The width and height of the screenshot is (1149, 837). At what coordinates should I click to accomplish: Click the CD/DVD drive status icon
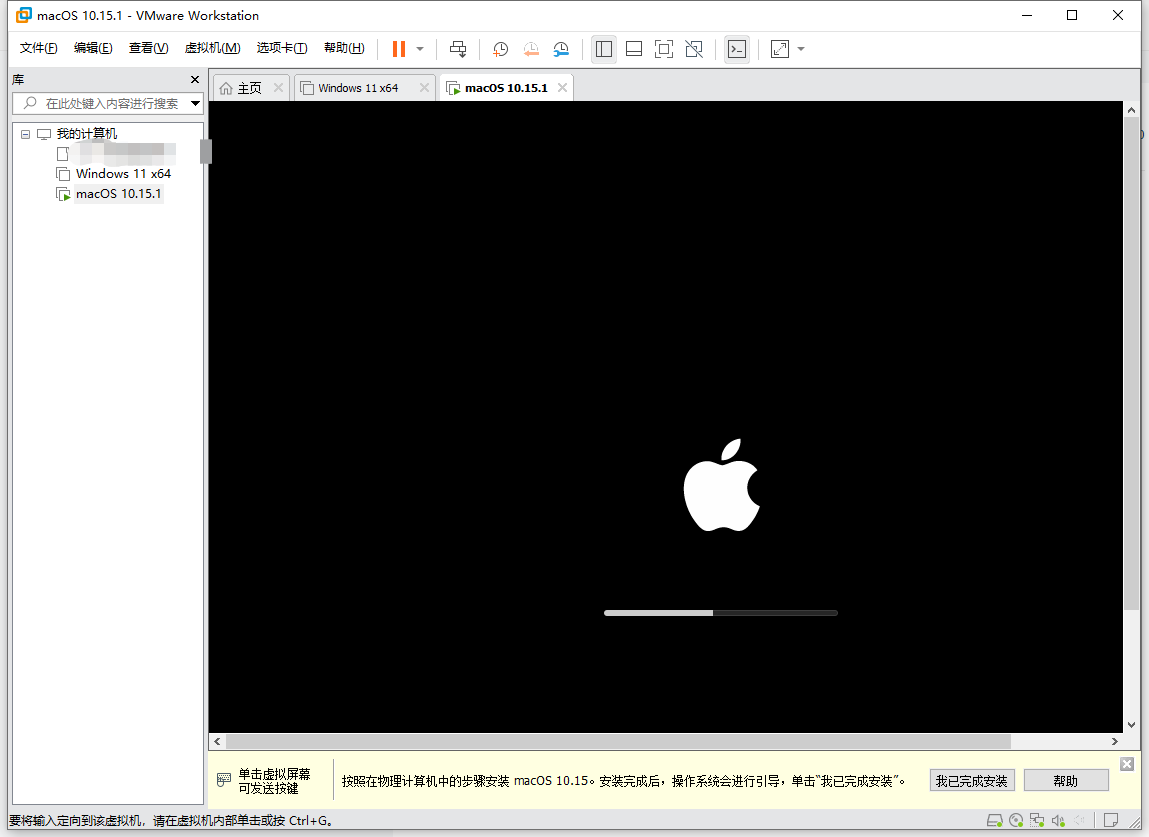pyautogui.click(x=1016, y=820)
